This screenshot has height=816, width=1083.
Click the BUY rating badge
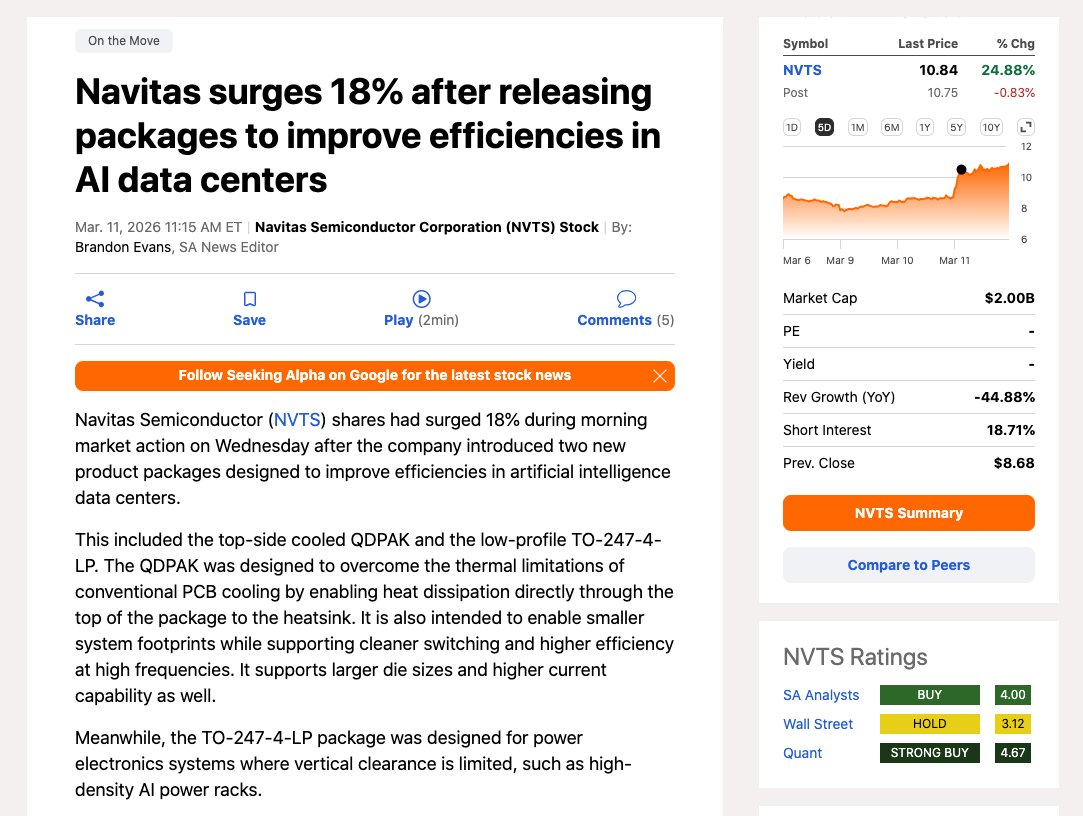930,695
